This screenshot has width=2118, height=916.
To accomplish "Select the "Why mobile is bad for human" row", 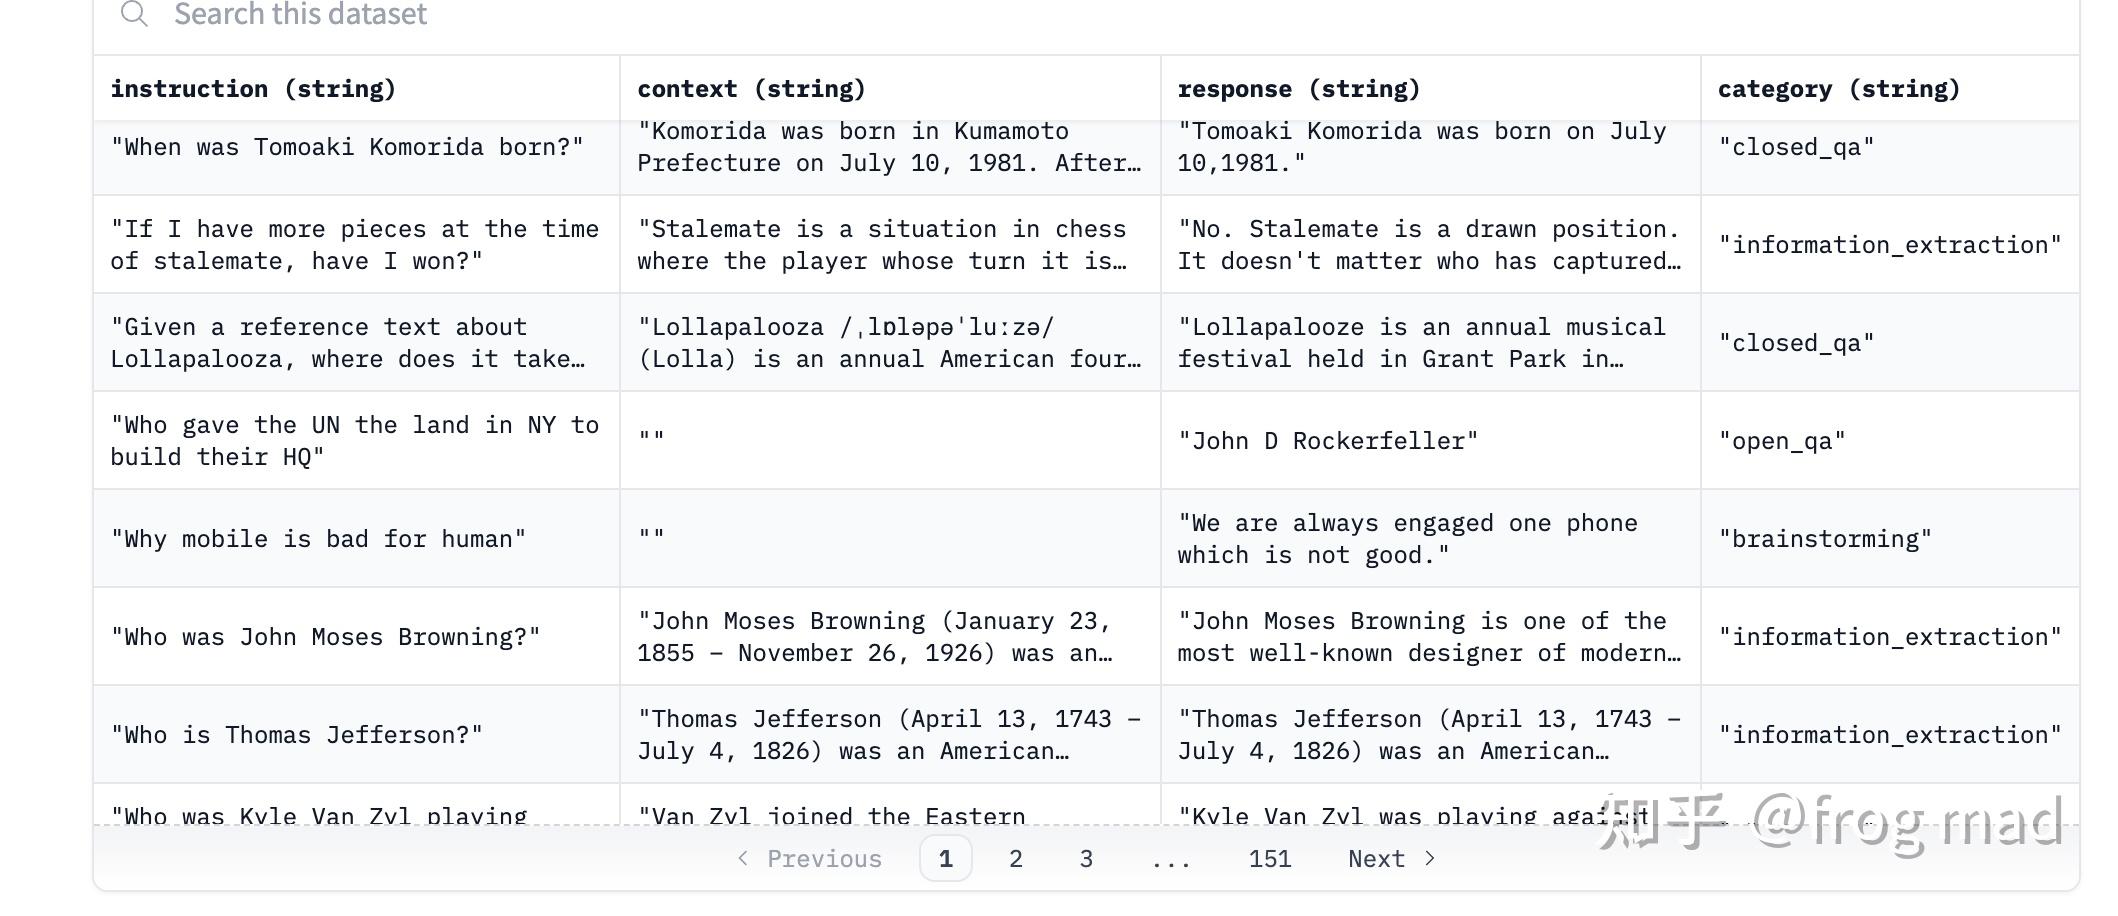I will point(318,539).
